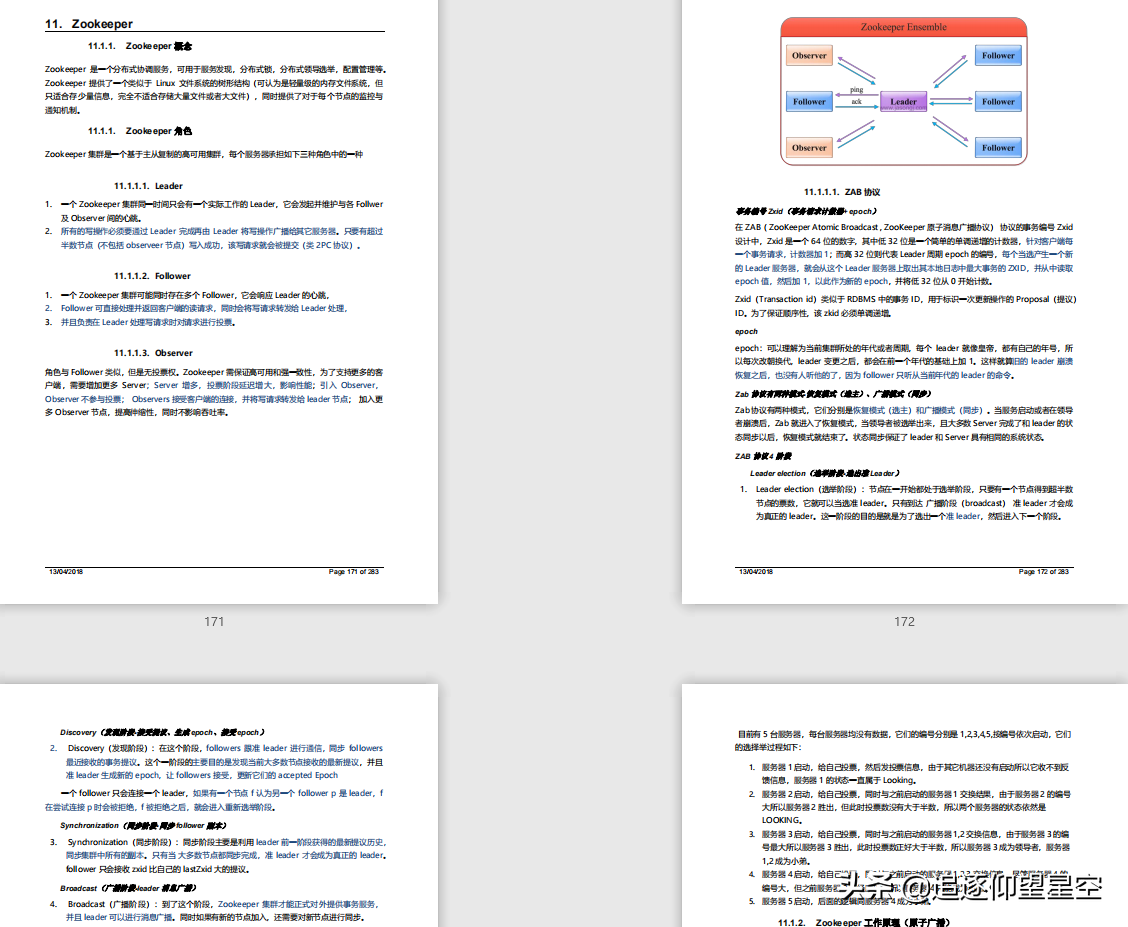Click the '11.1.1.1. ZAB 协议' heading
The image size is (1128, 927).
842,192
